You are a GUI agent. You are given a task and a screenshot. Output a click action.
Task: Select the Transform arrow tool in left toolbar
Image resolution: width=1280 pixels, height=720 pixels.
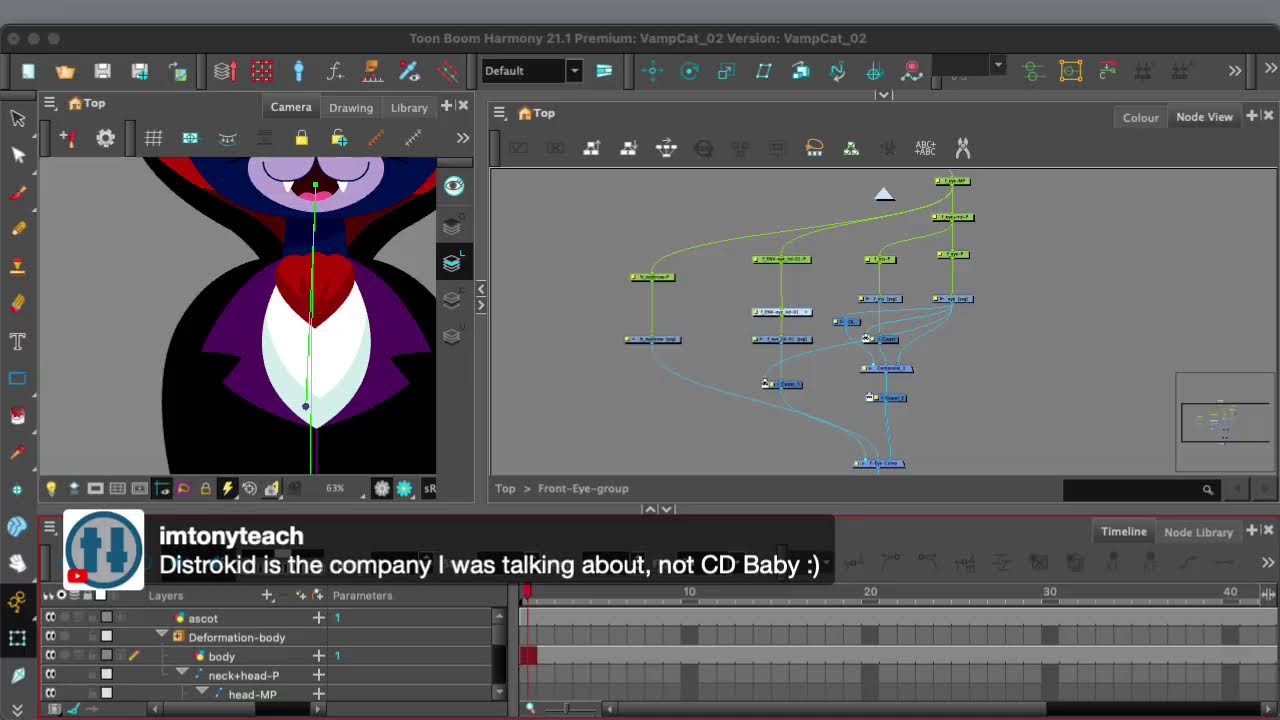pos(17,118)
